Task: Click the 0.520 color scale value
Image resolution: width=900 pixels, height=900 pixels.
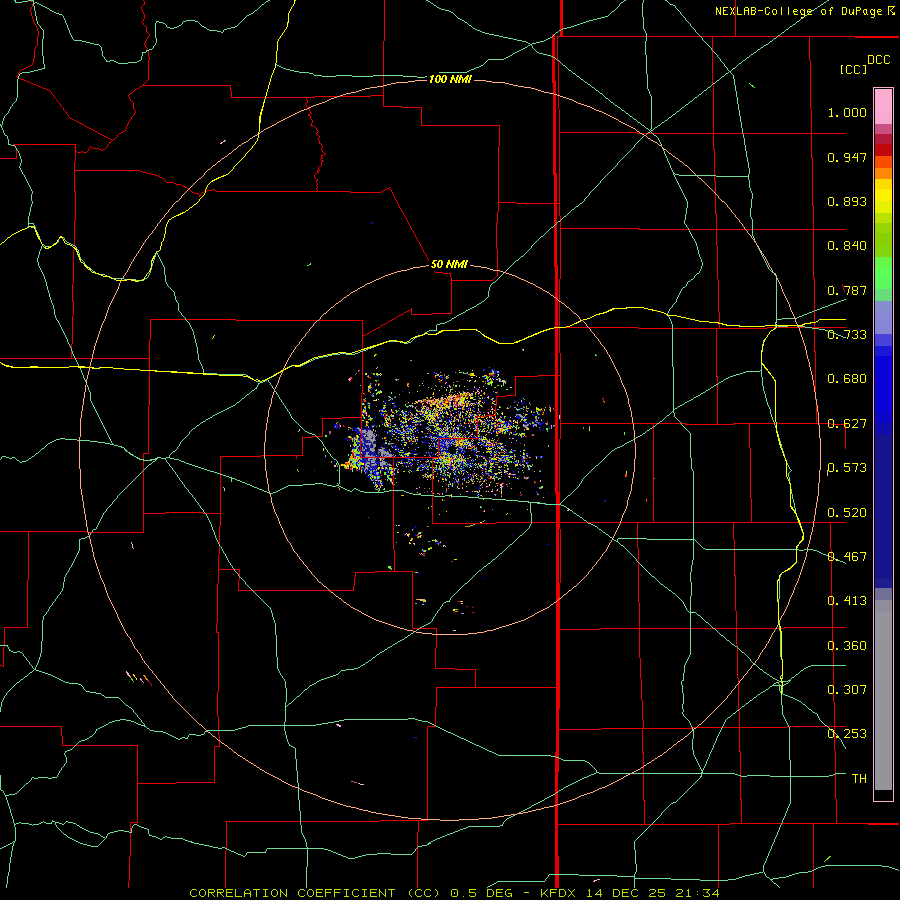Action: point(847,513)
